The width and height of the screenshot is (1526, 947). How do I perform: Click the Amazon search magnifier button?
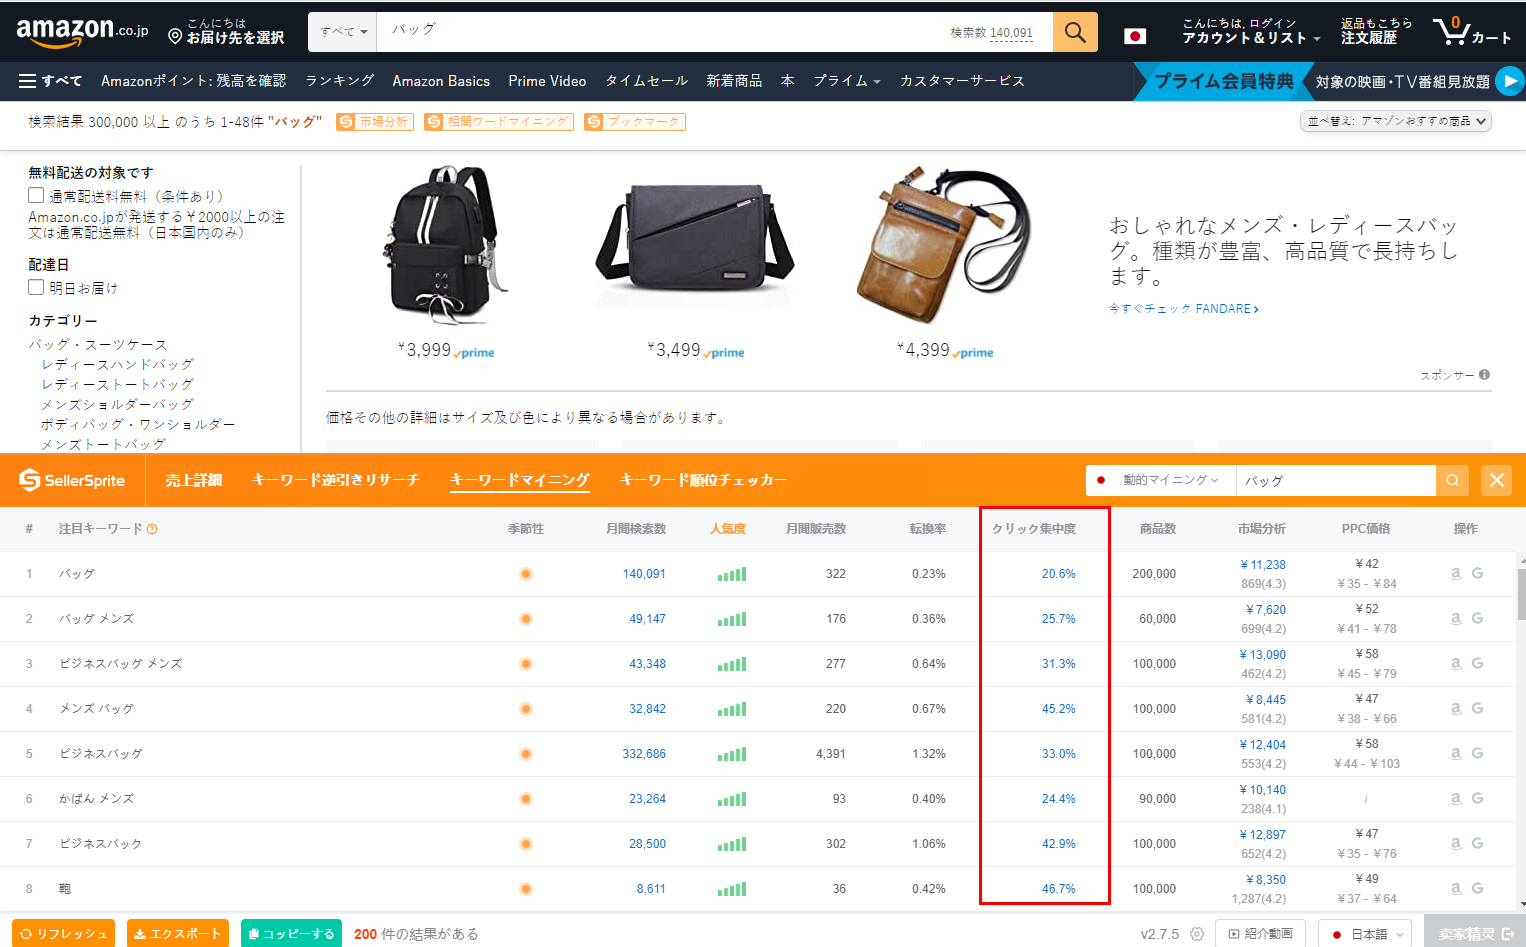[1075, 32]
